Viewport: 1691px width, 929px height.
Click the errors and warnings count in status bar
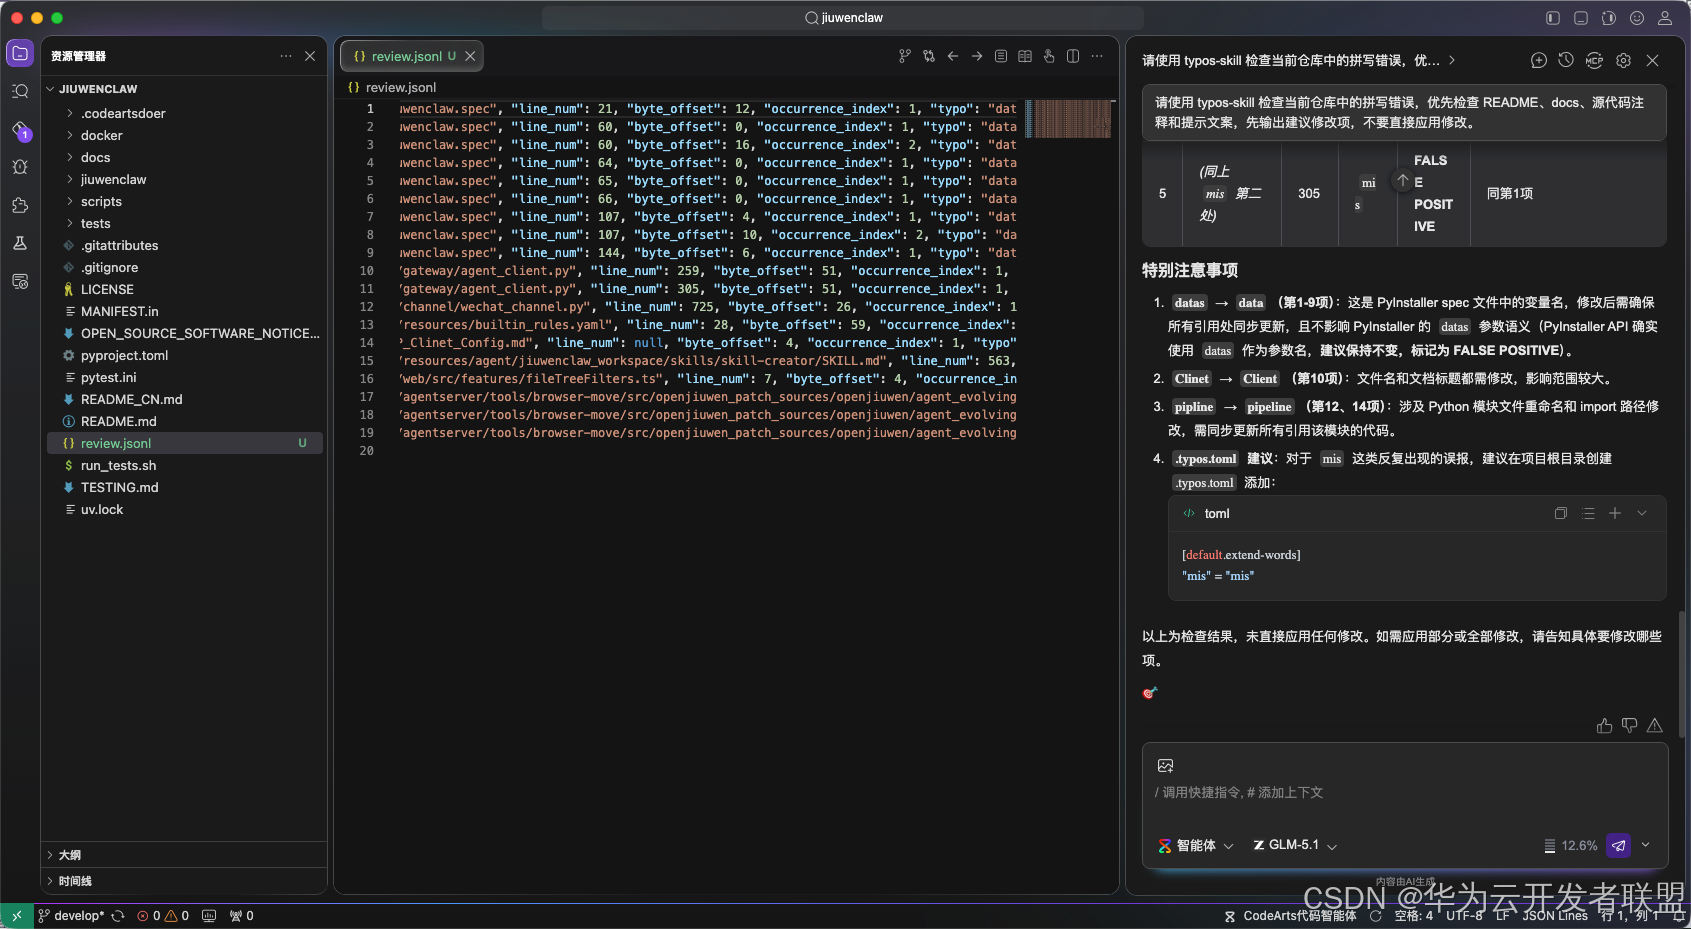[x=163, y=916]
